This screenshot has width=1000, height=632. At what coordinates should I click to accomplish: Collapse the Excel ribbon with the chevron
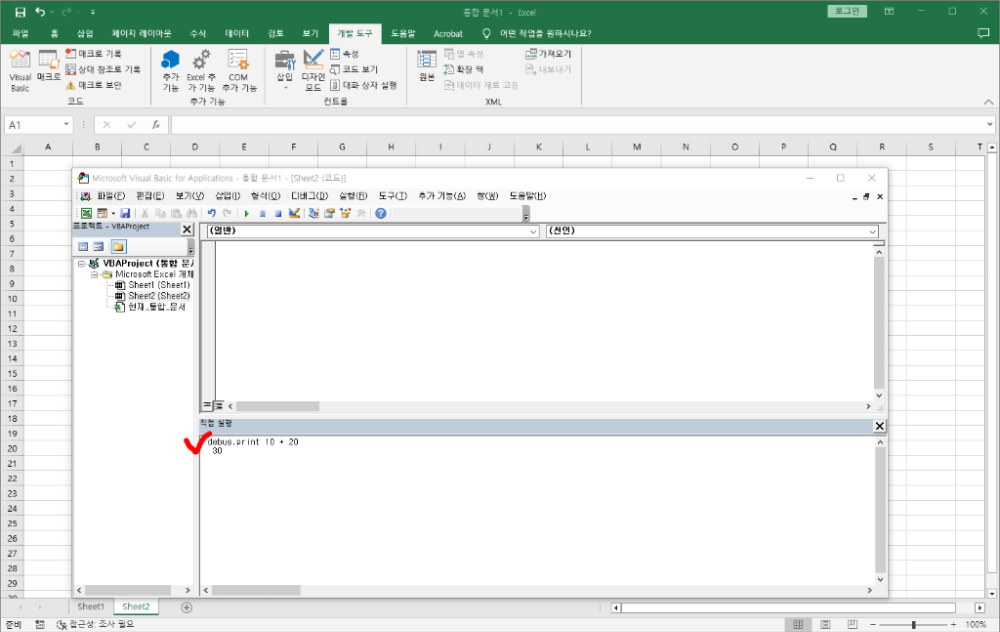988,102
